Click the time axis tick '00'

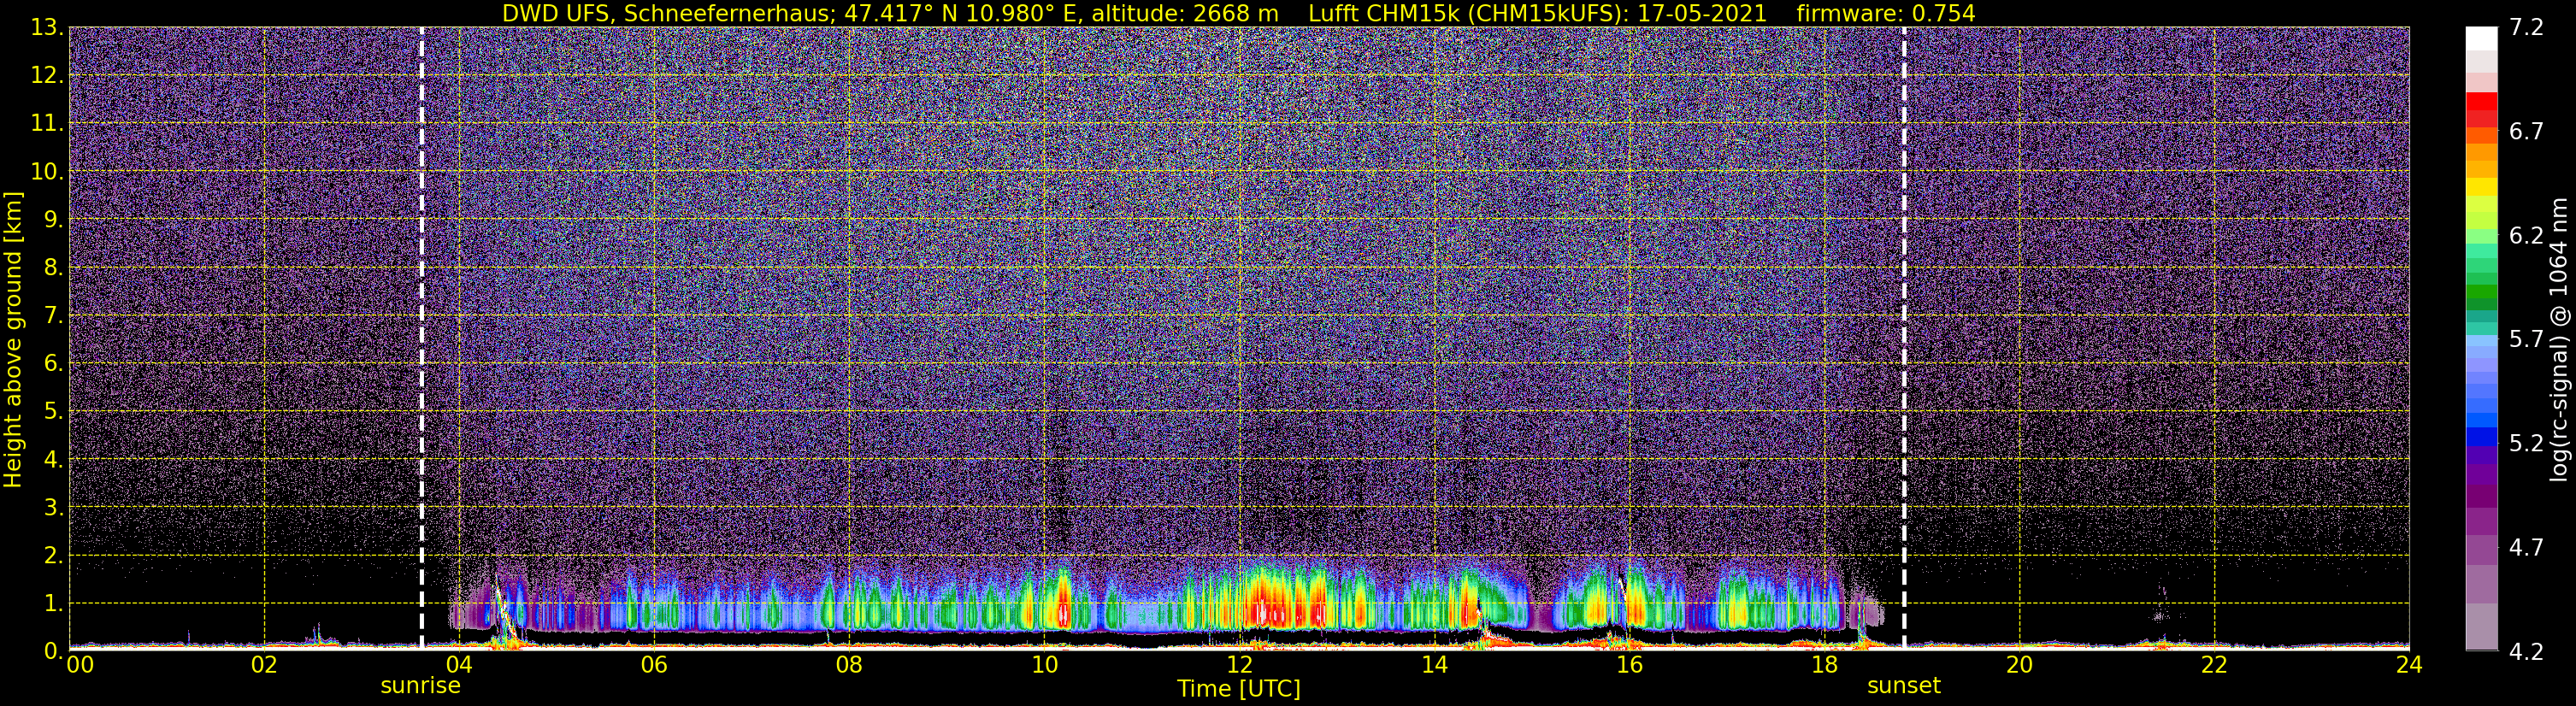(x=79, y=666)
